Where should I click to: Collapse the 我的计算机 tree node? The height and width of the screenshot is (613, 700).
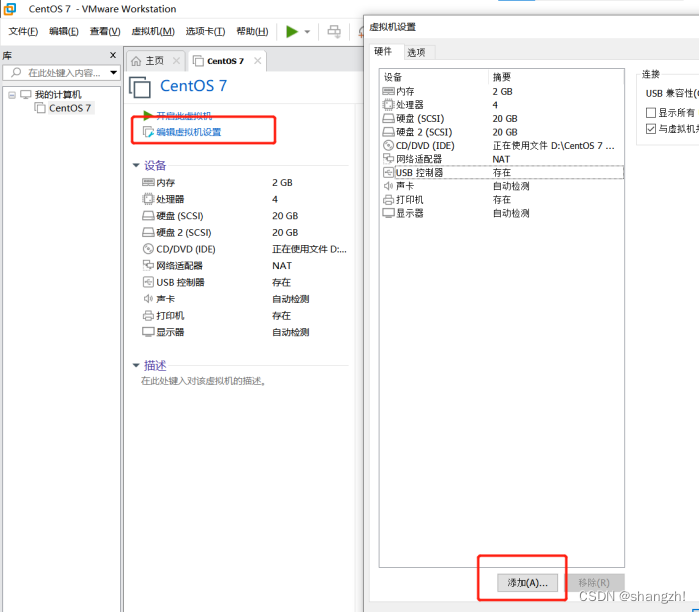tap(12, 95)
